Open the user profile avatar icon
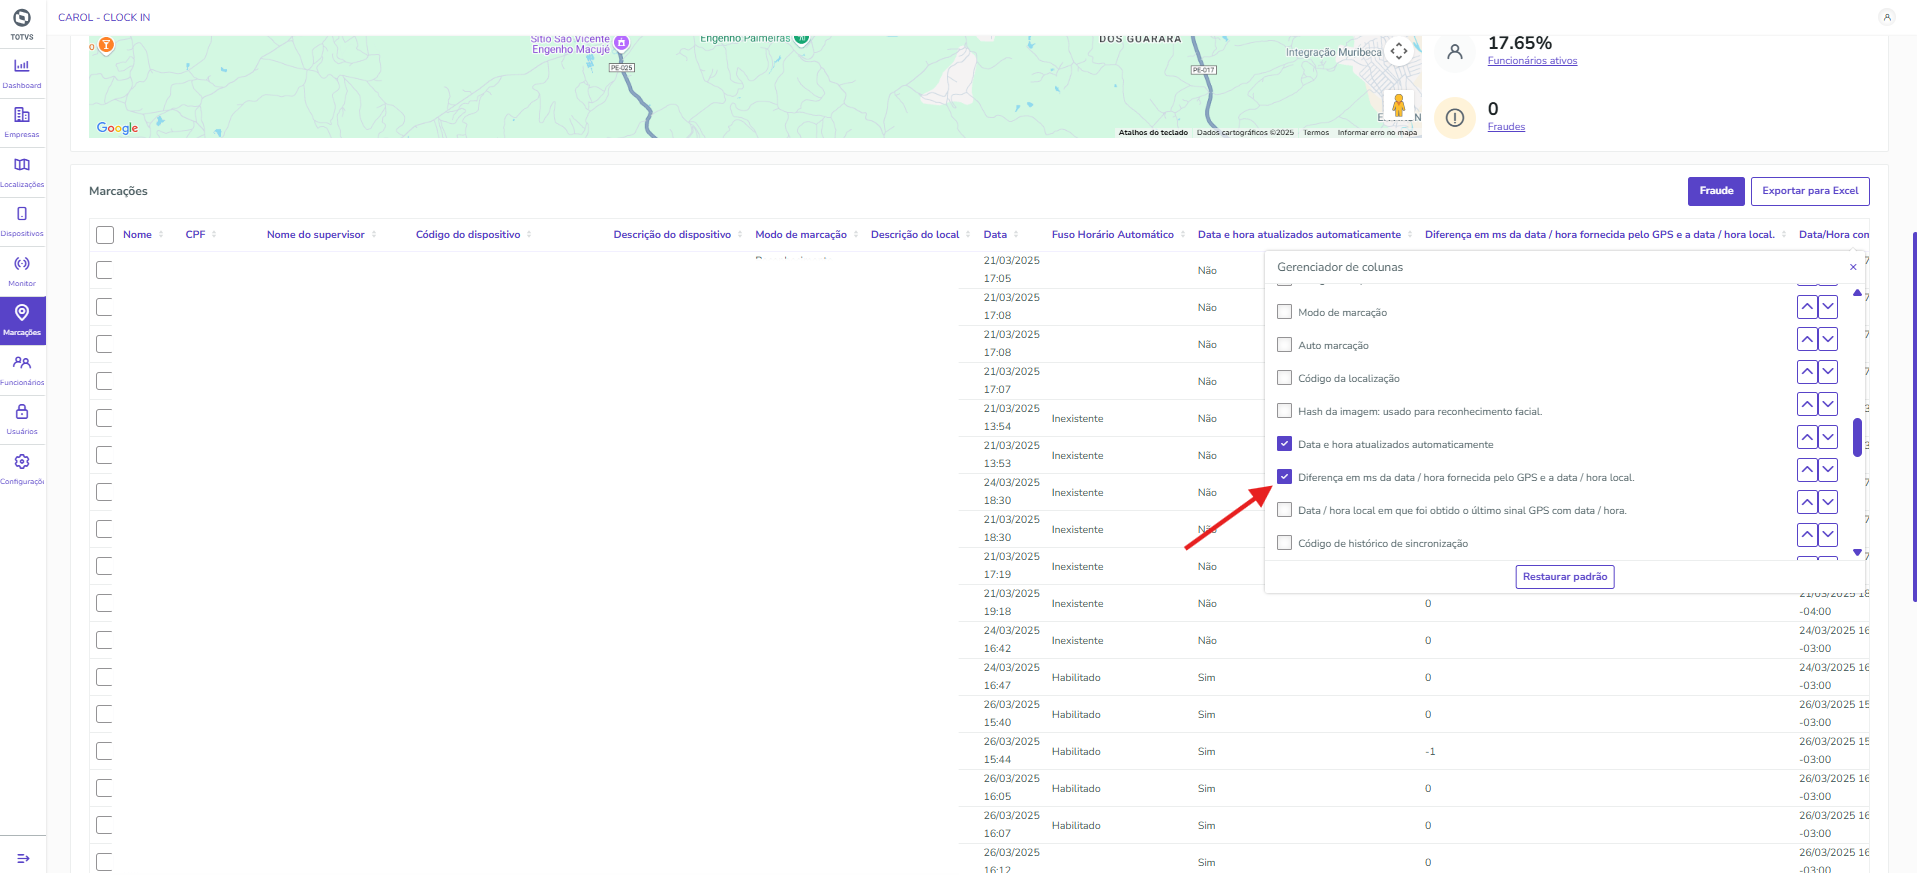 1886,17
